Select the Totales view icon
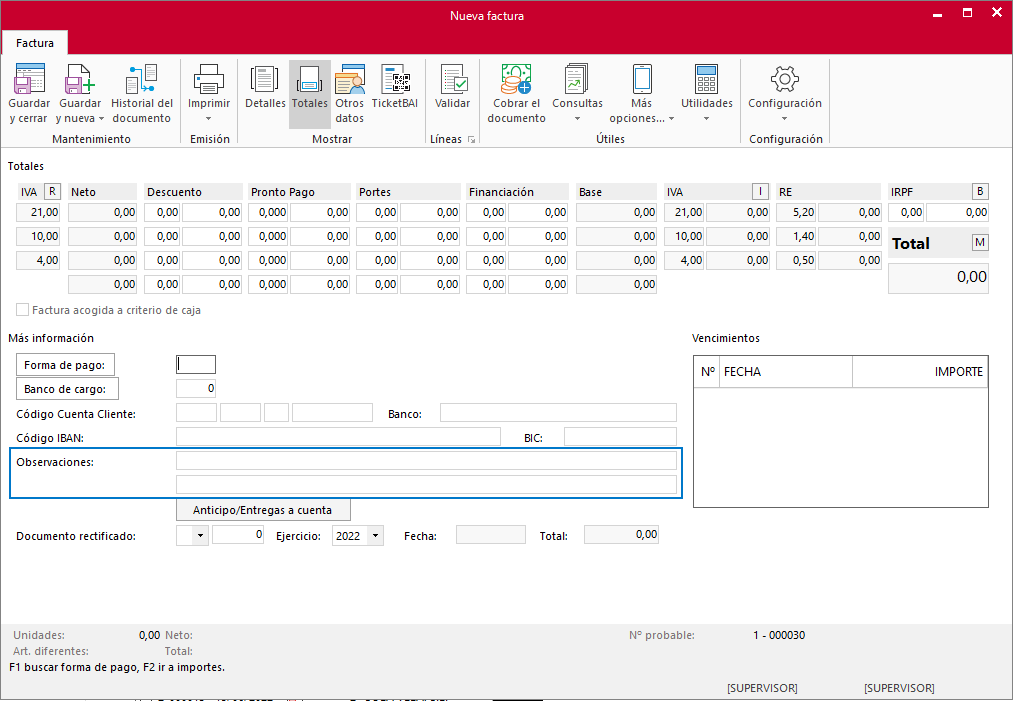The image size is (1013, 701). (x=309, y=78)
